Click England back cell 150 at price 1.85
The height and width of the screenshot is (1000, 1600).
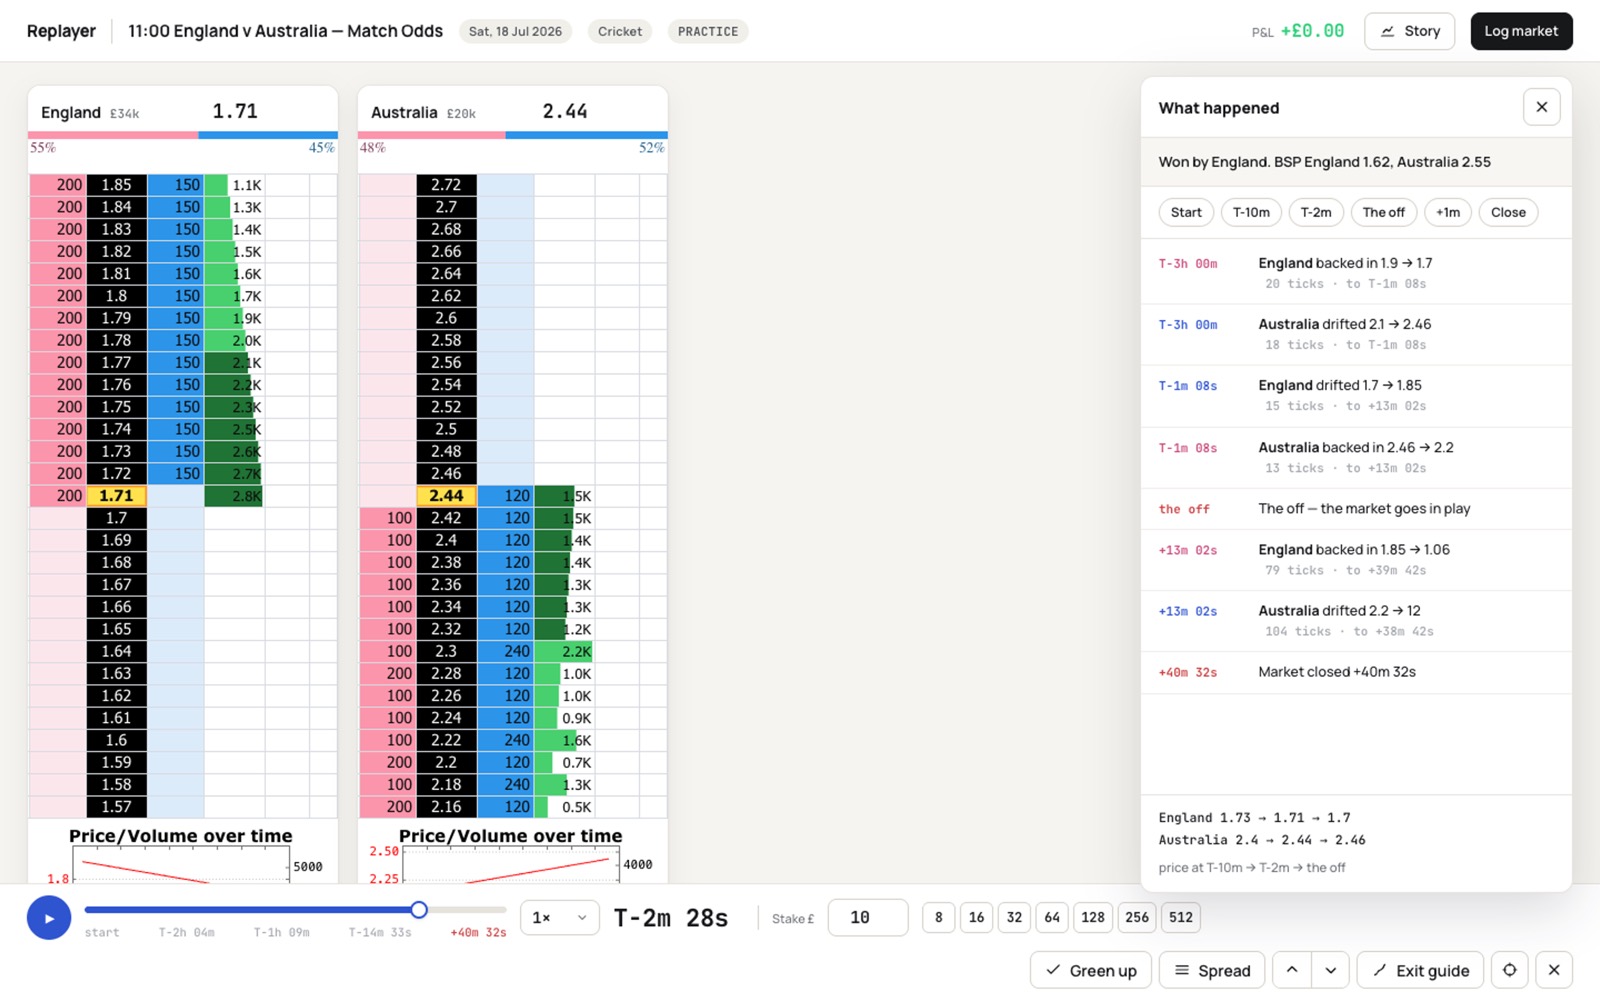coord(176,185)
